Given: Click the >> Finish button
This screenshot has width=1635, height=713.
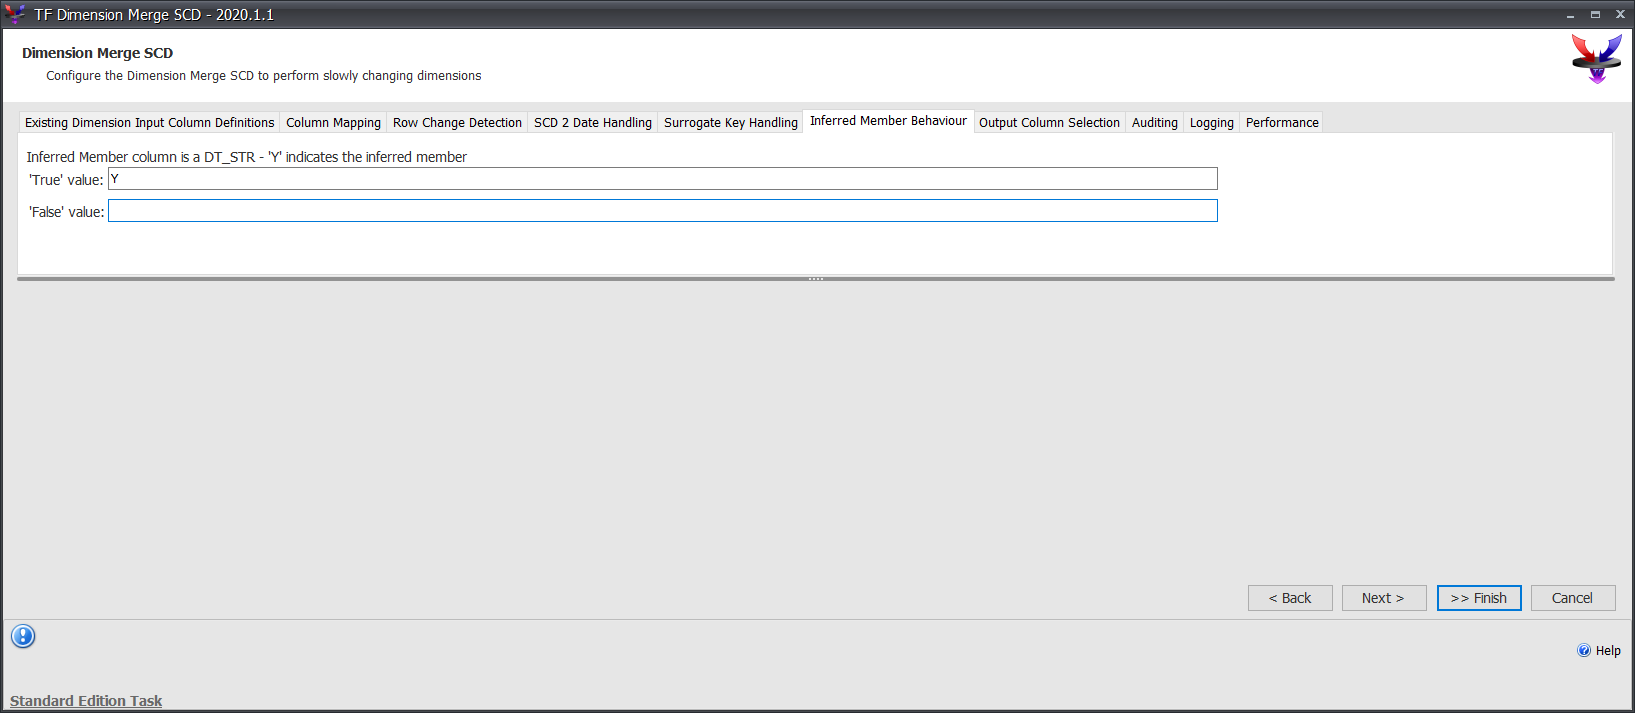Looking at the screenshot, I should [x=1478, y=598].
